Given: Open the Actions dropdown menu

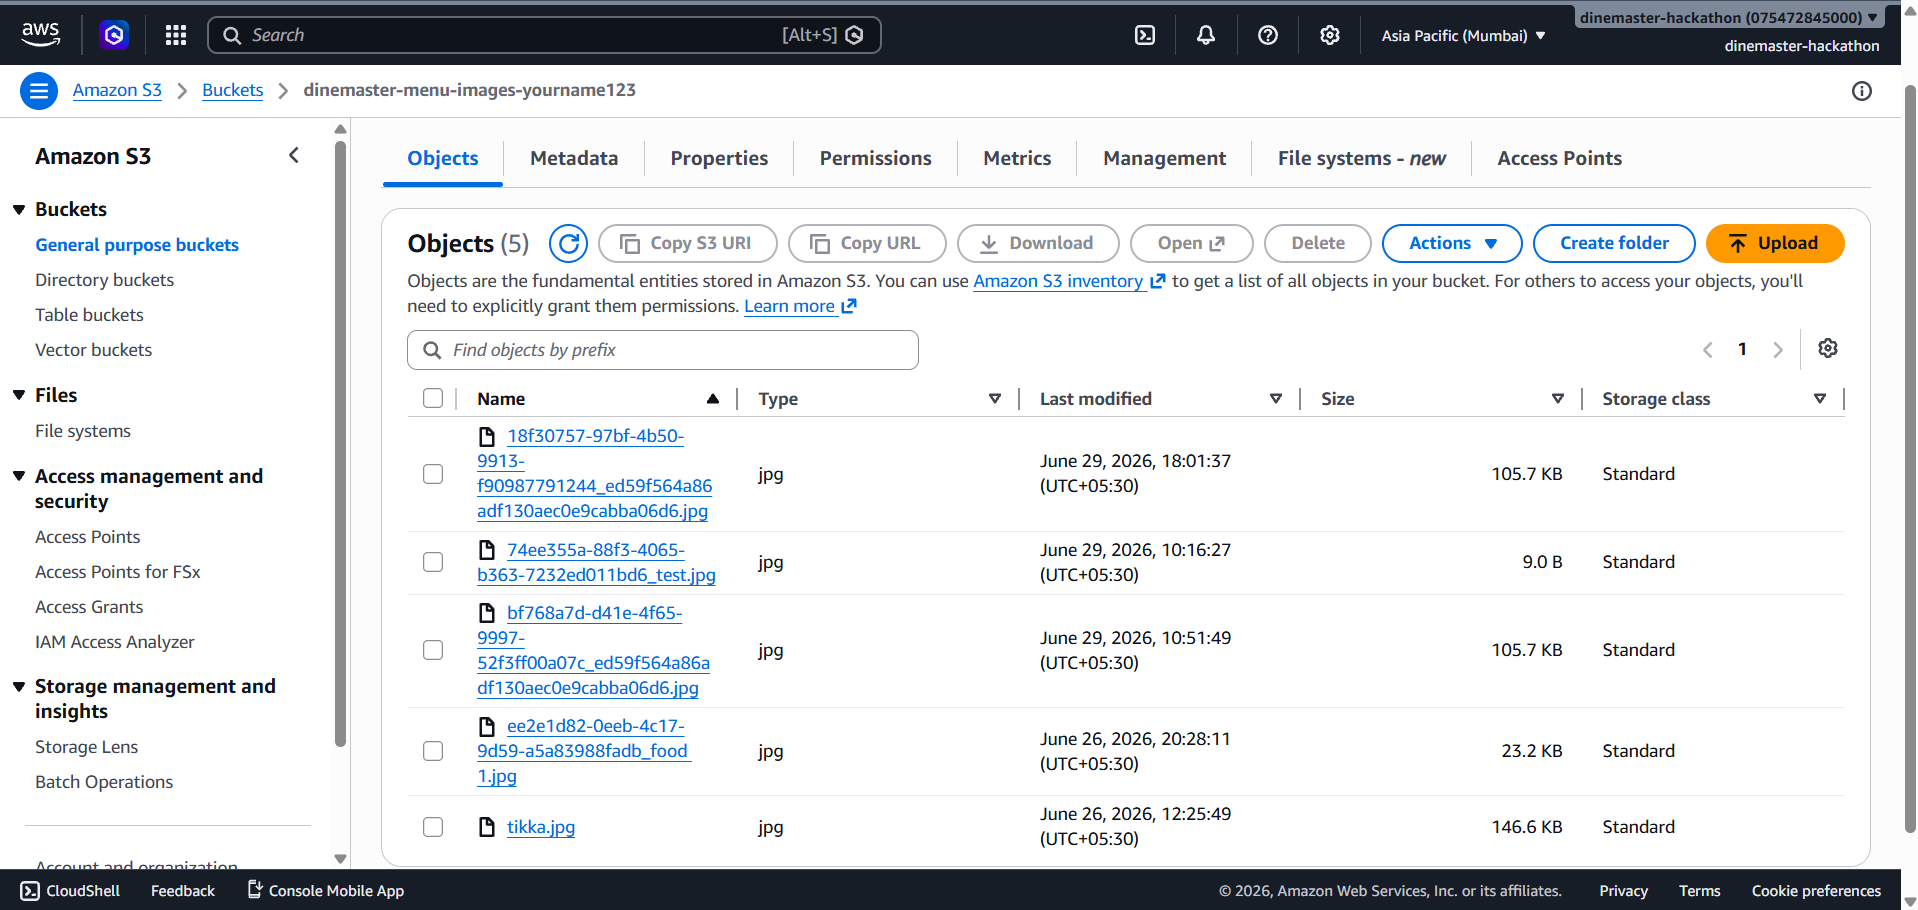Looking at the screenshot, I should click(1452, 243).
